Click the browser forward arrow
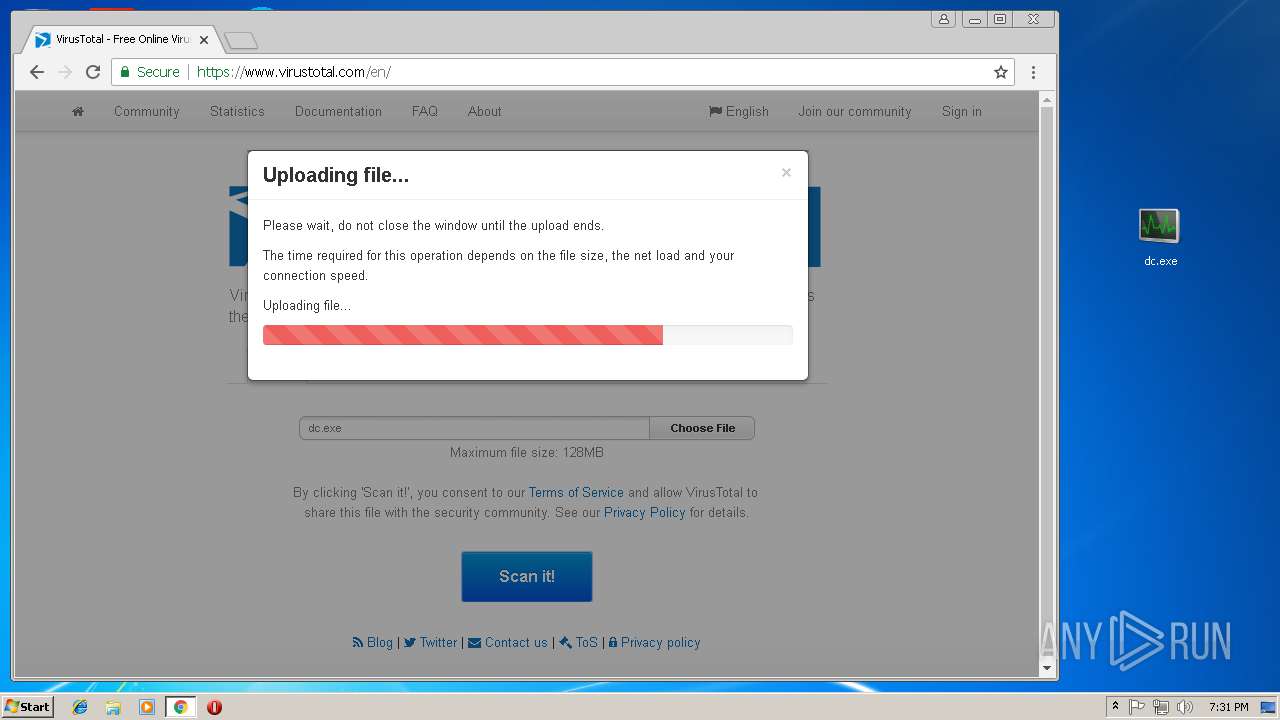Image resolution: width=1280 pixels, height=720 pixels. pos(65,72)
